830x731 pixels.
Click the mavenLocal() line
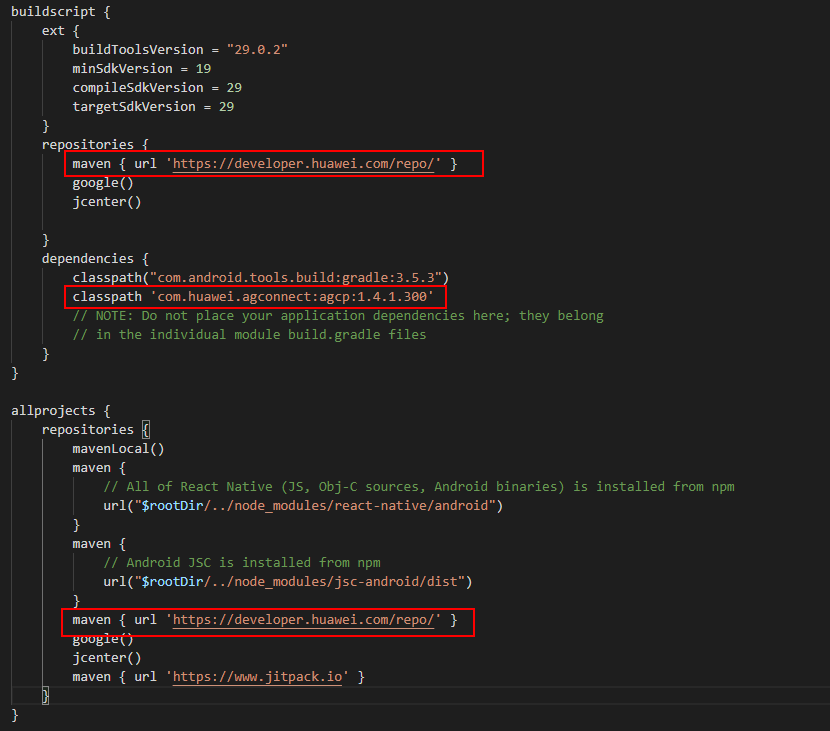click(x=119, y=449)
